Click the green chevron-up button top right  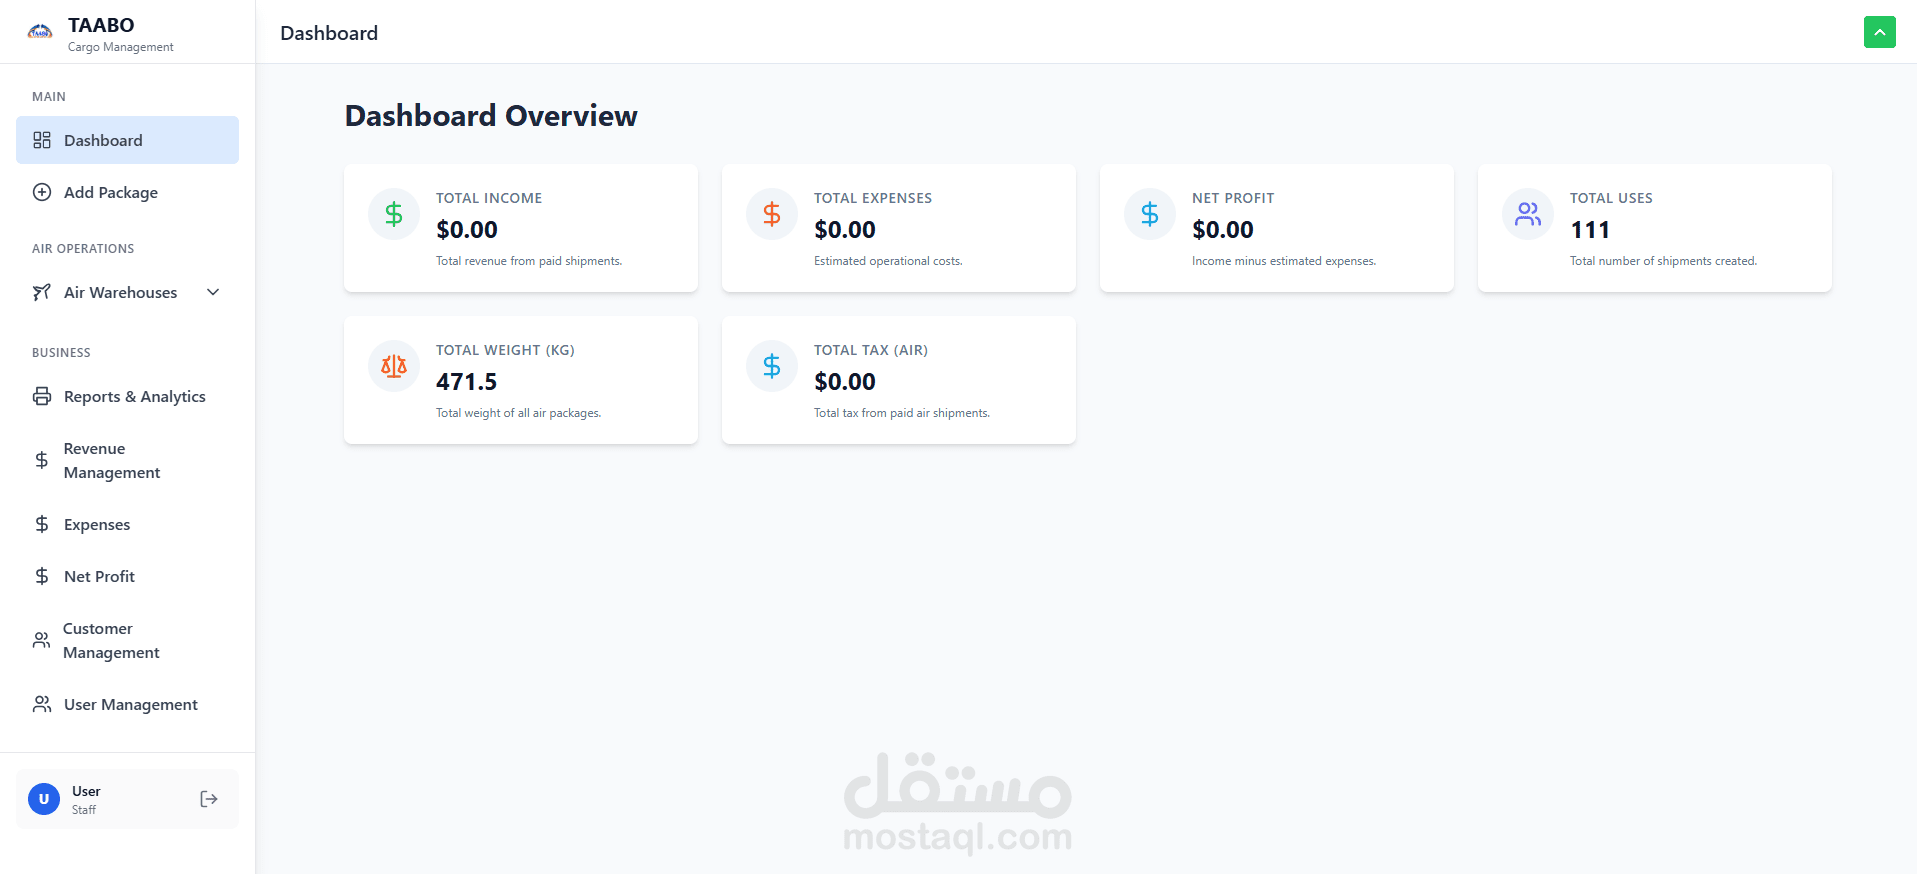pos(1880,32)
